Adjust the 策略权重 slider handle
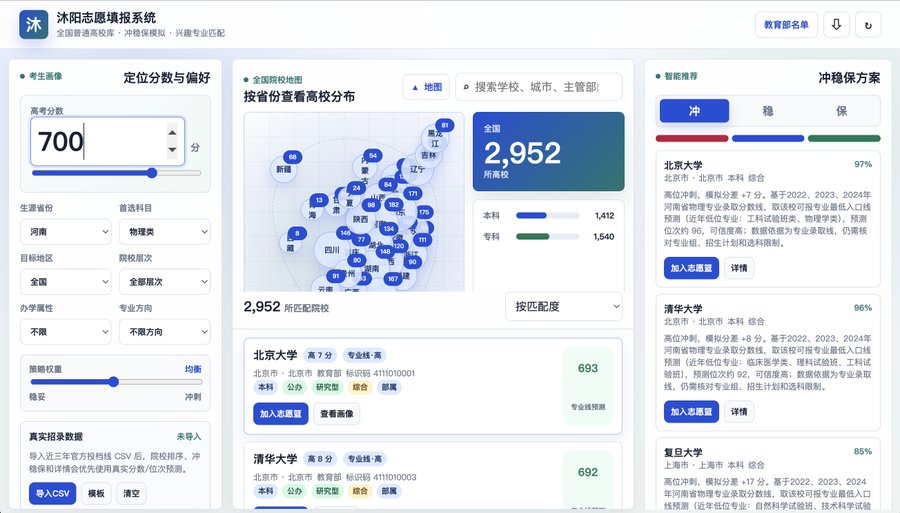 coord(114,382)
